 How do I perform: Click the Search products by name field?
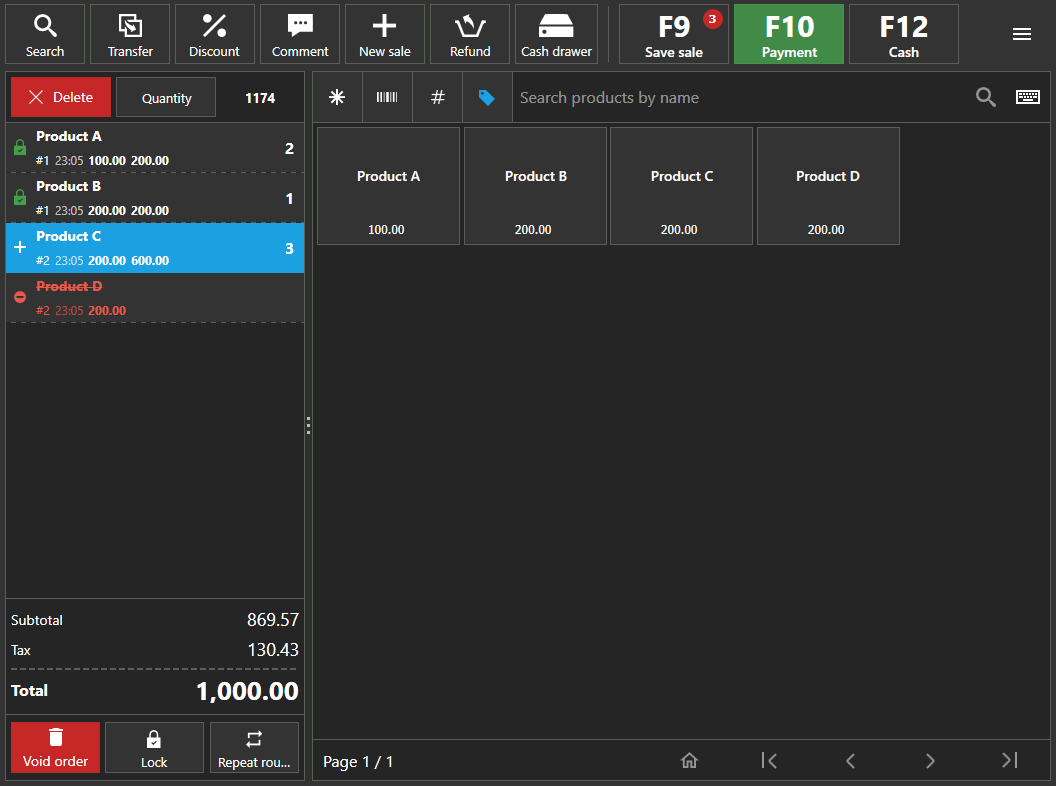740,97
